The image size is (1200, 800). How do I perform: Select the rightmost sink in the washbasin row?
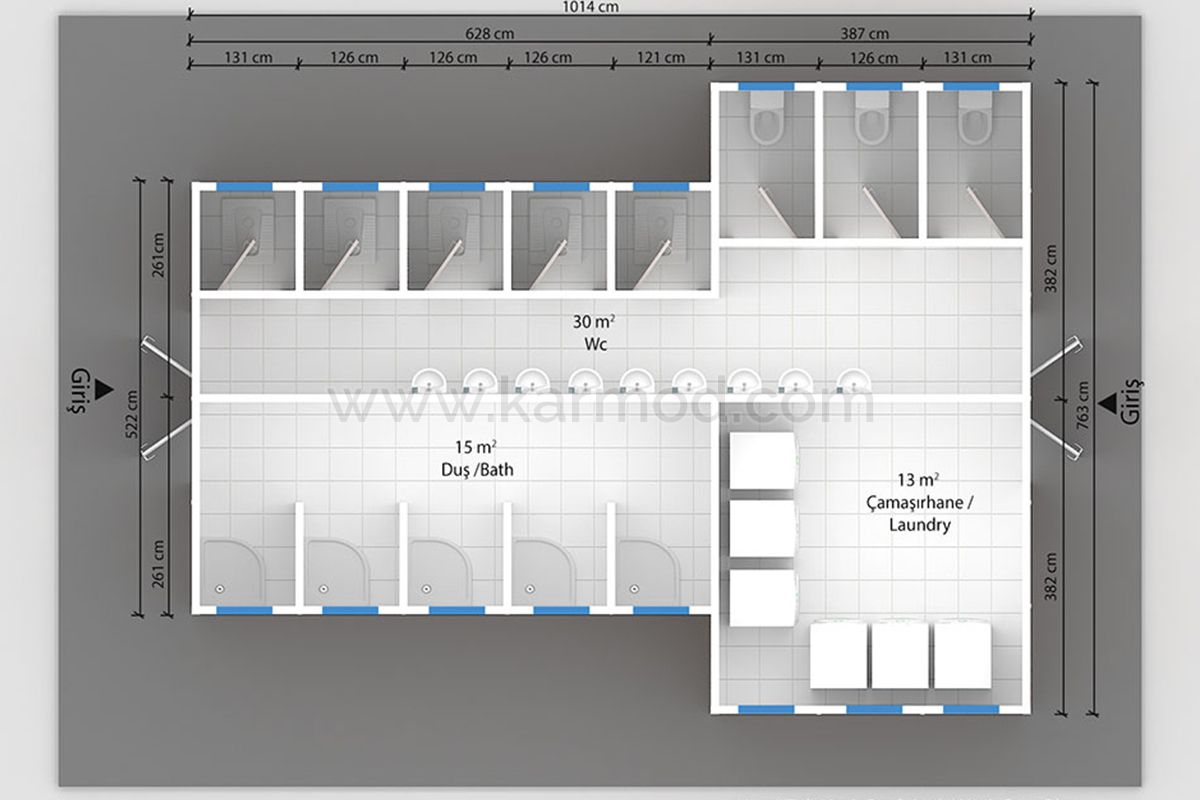[852, 380]
